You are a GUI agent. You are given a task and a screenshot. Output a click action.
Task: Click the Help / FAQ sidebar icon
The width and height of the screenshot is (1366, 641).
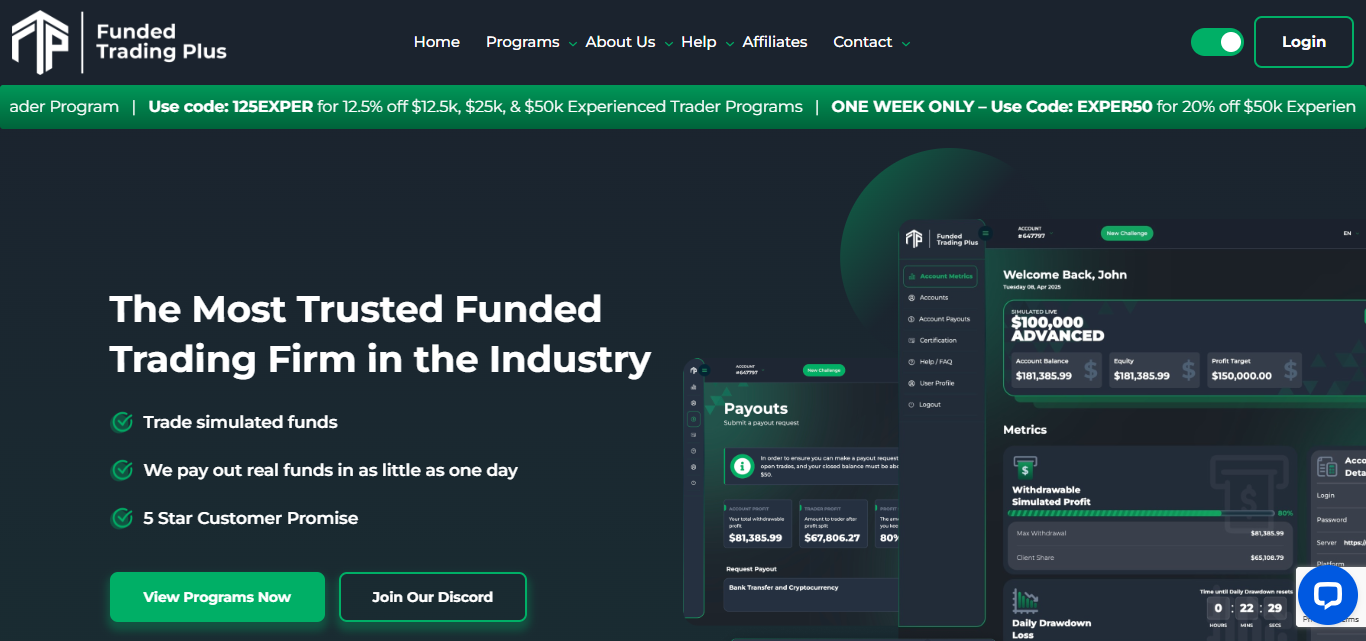(x=911, y=362)
